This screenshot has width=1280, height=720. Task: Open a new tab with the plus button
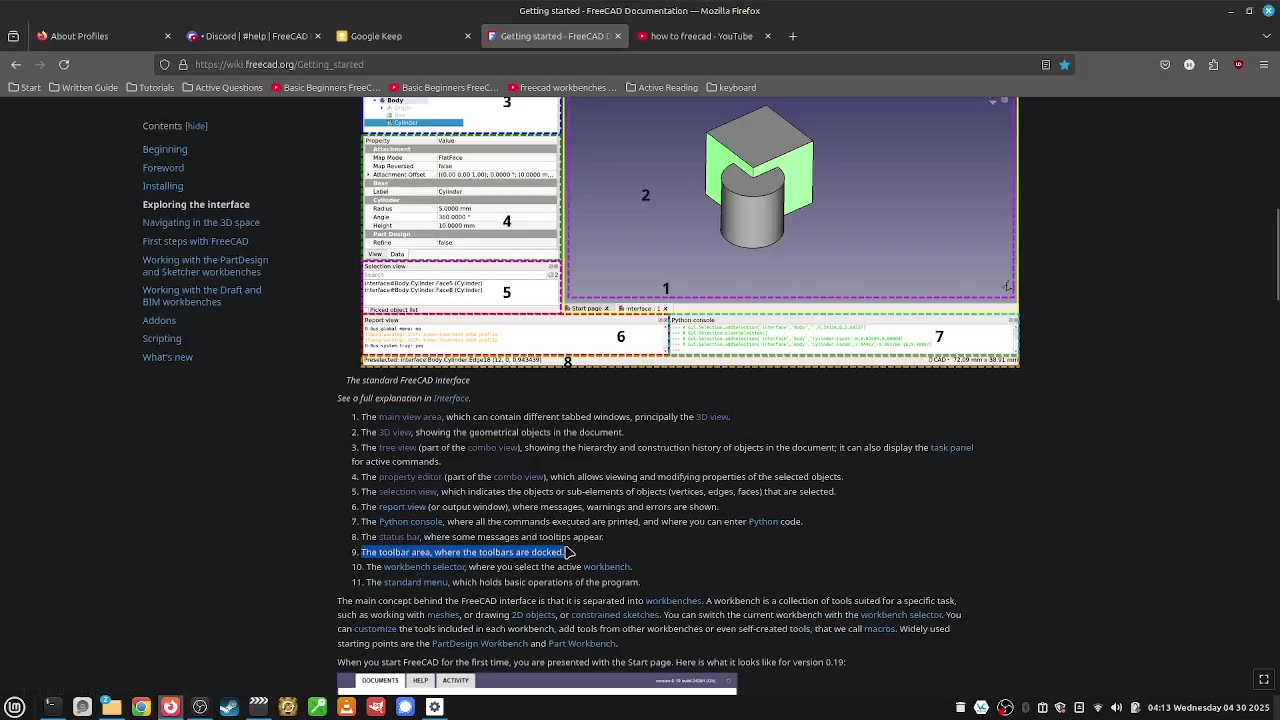[x=793, y=36]
